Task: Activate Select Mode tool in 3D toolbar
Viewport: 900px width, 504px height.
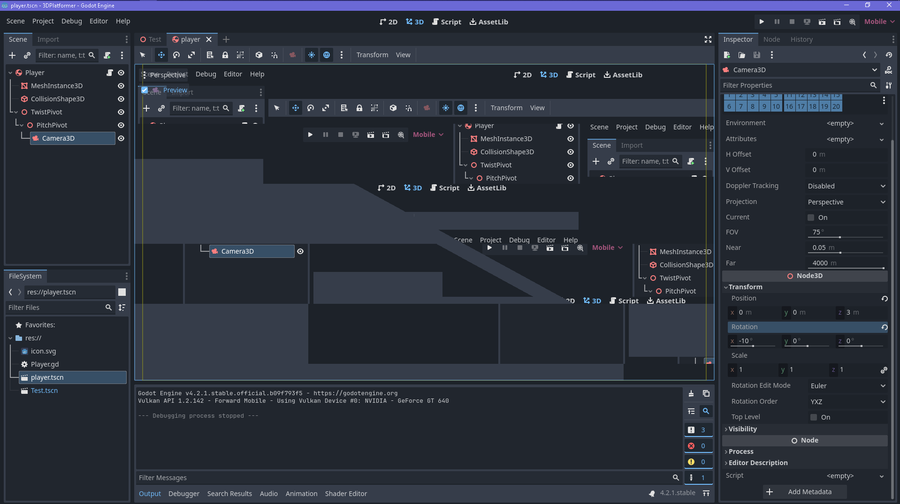Action: tap(142, 55)
